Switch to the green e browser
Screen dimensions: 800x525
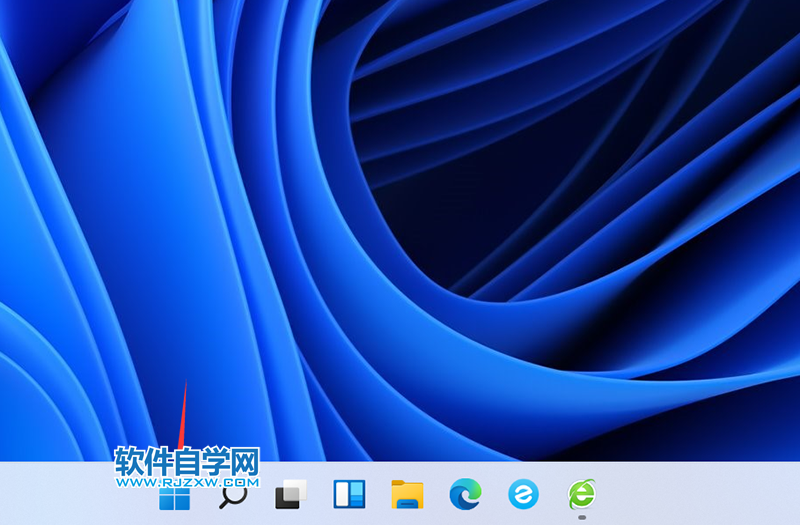click(x=581, y=493)
